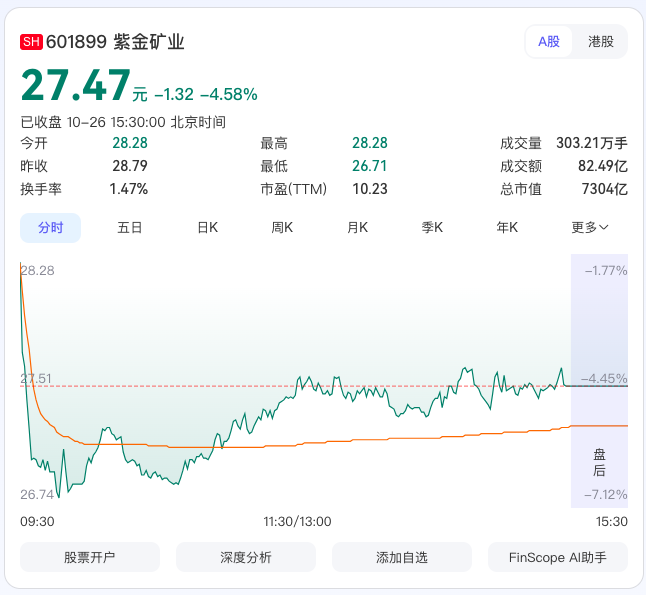Select the 分时 chart tab
Screen dimensions: 646x595
(x=50, y=228)
